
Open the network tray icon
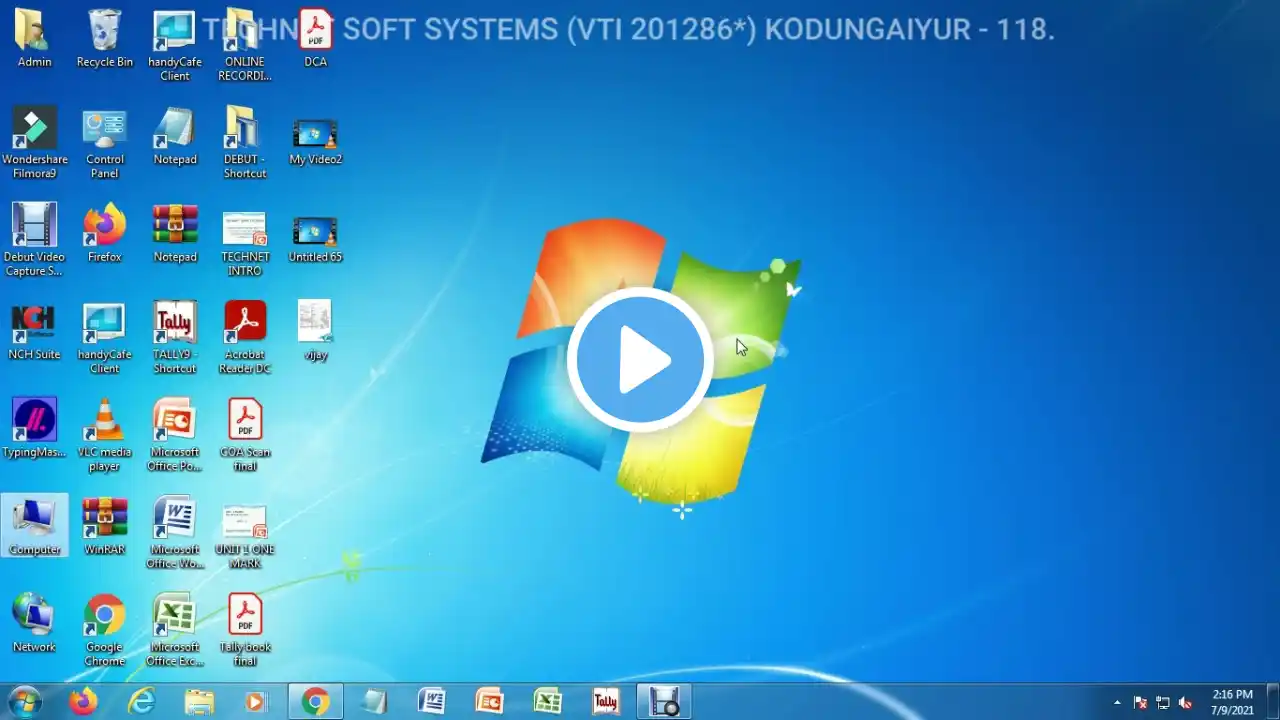point(1163,702)
